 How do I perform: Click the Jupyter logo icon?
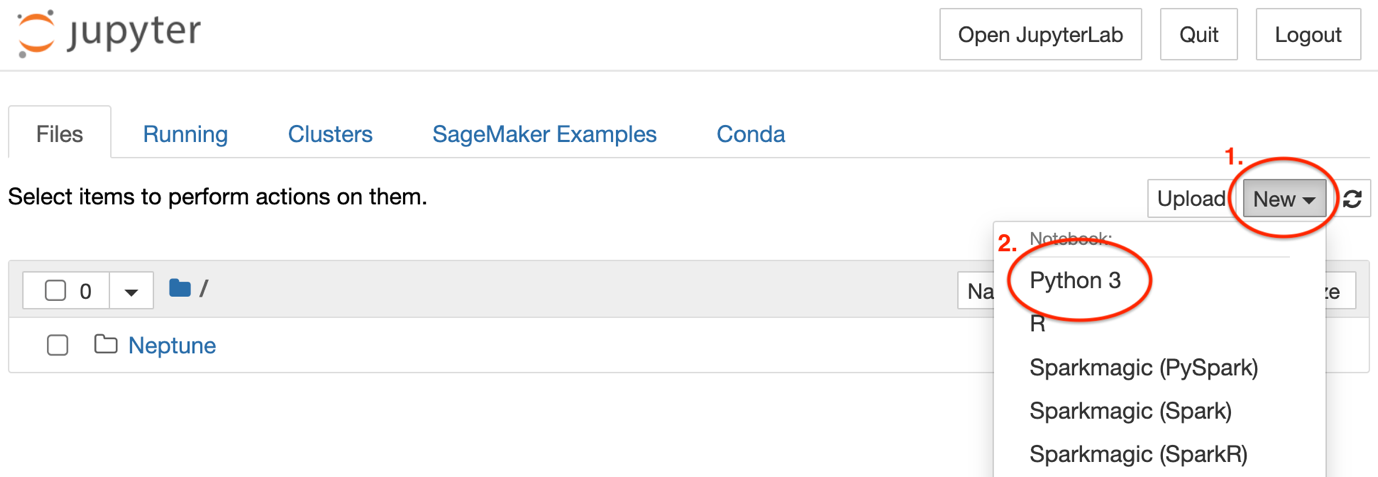[x=36, y=34]
